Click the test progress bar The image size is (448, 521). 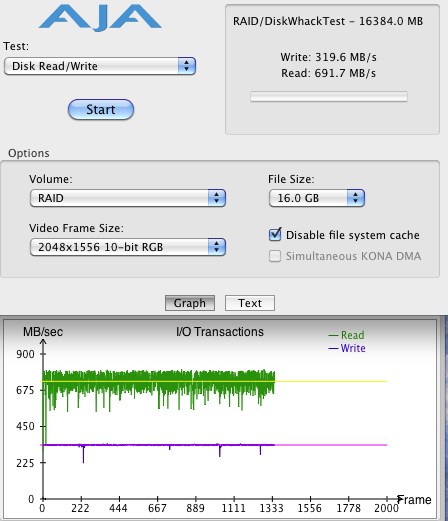pyautogui.click(x=329, y=97)
